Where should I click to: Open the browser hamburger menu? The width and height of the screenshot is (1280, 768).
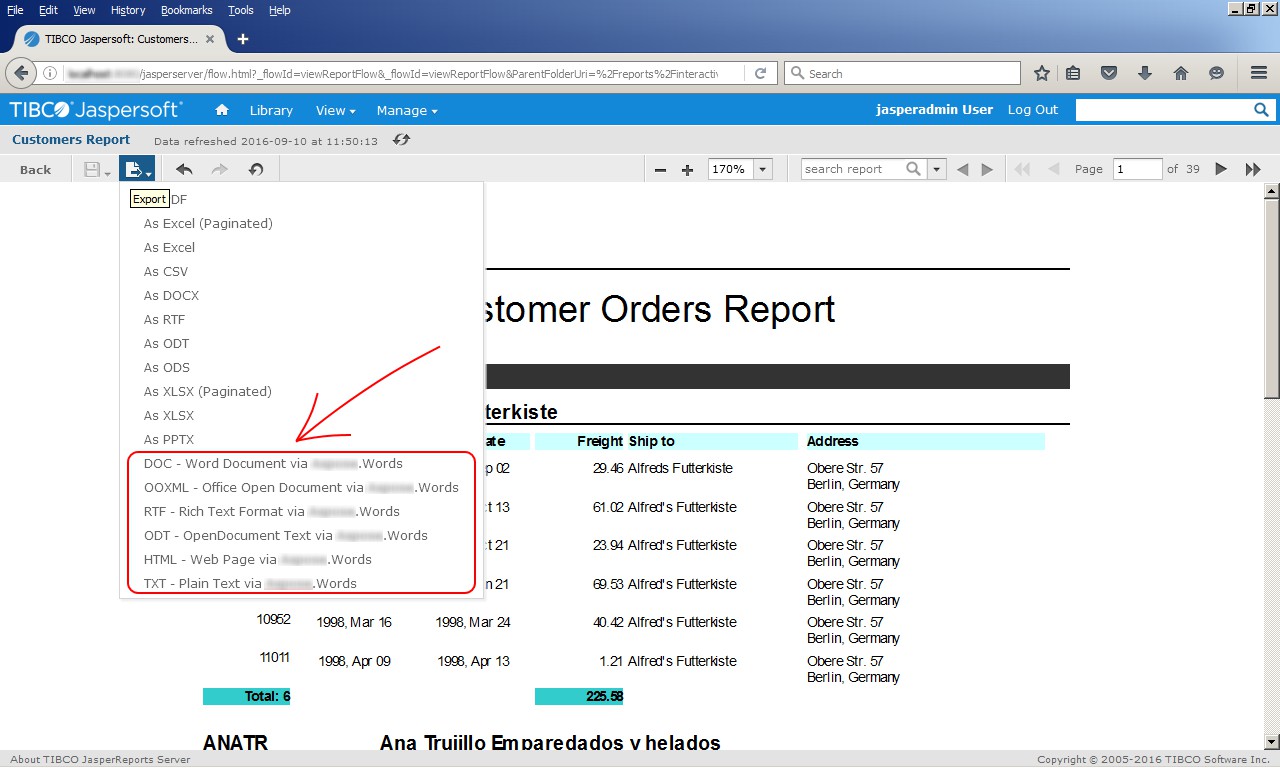point(1259,73)
